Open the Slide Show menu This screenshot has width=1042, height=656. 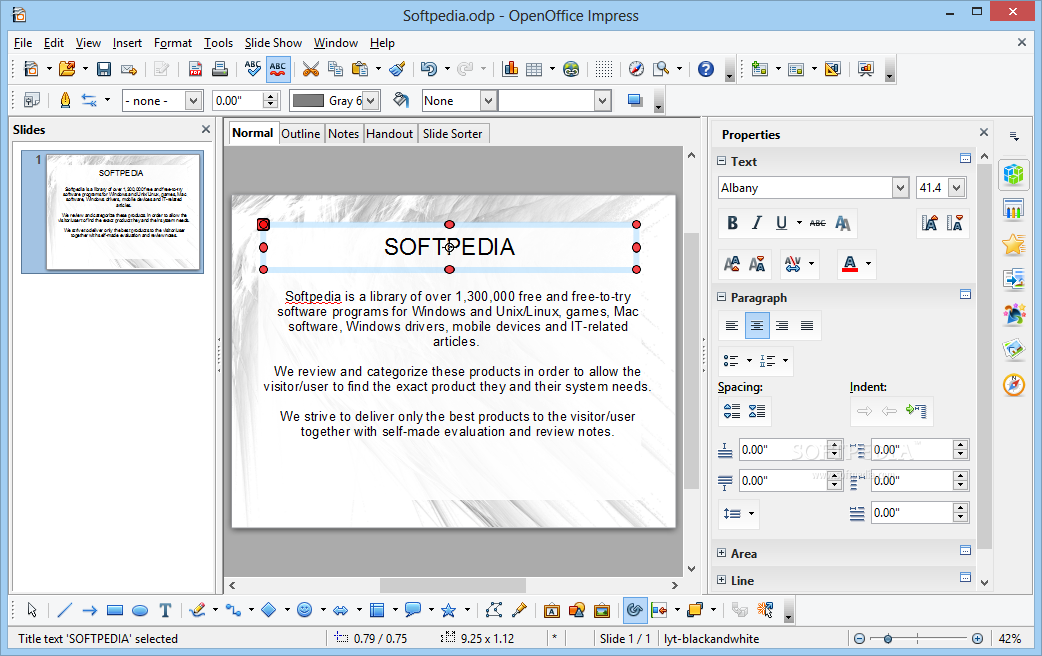273,43
